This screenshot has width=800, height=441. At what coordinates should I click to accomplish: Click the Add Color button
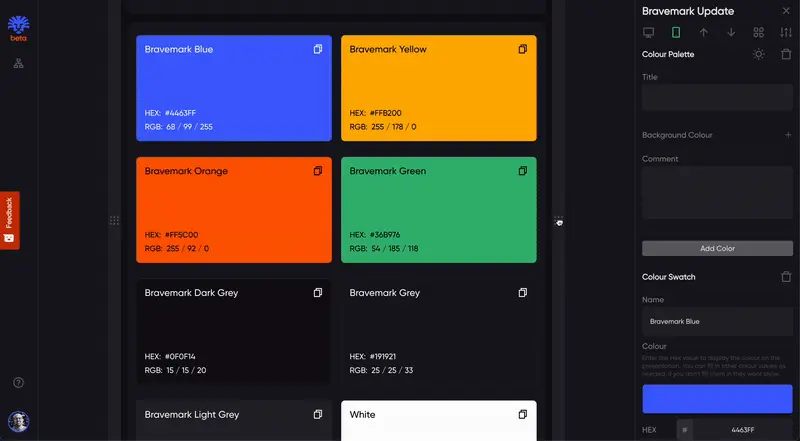717,248
